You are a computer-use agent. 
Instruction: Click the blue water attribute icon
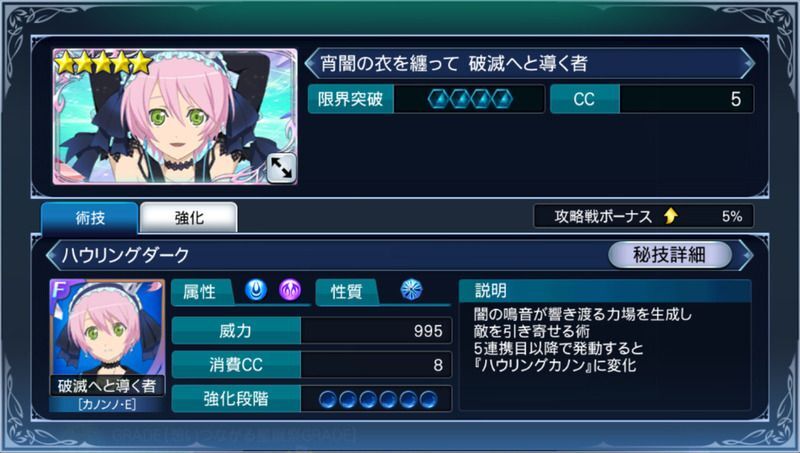pos(256,291)
